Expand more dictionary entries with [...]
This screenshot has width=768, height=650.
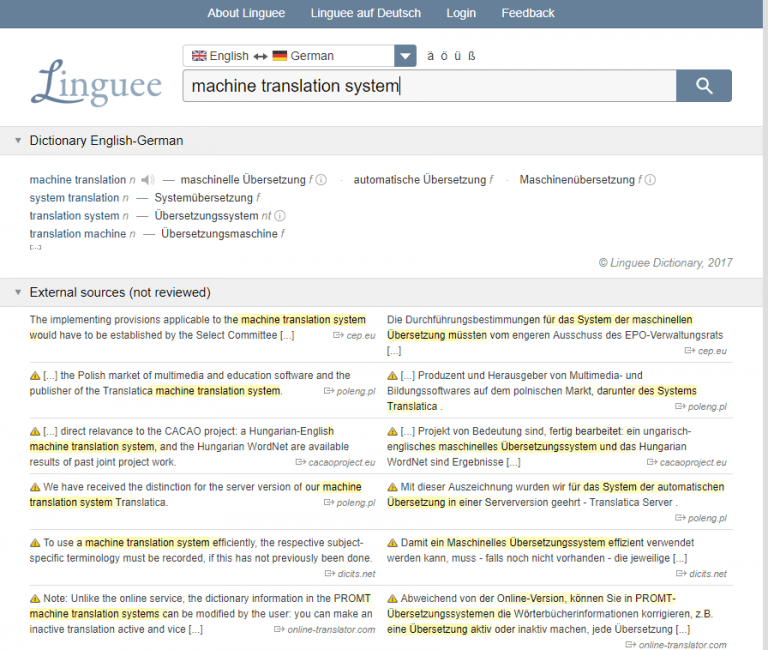point(35,247)
